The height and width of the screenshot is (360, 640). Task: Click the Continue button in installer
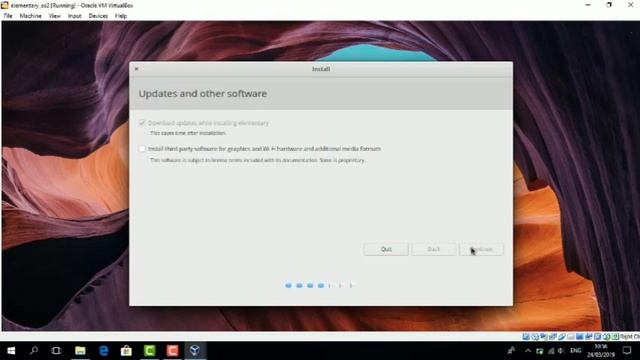pos(482,249)
